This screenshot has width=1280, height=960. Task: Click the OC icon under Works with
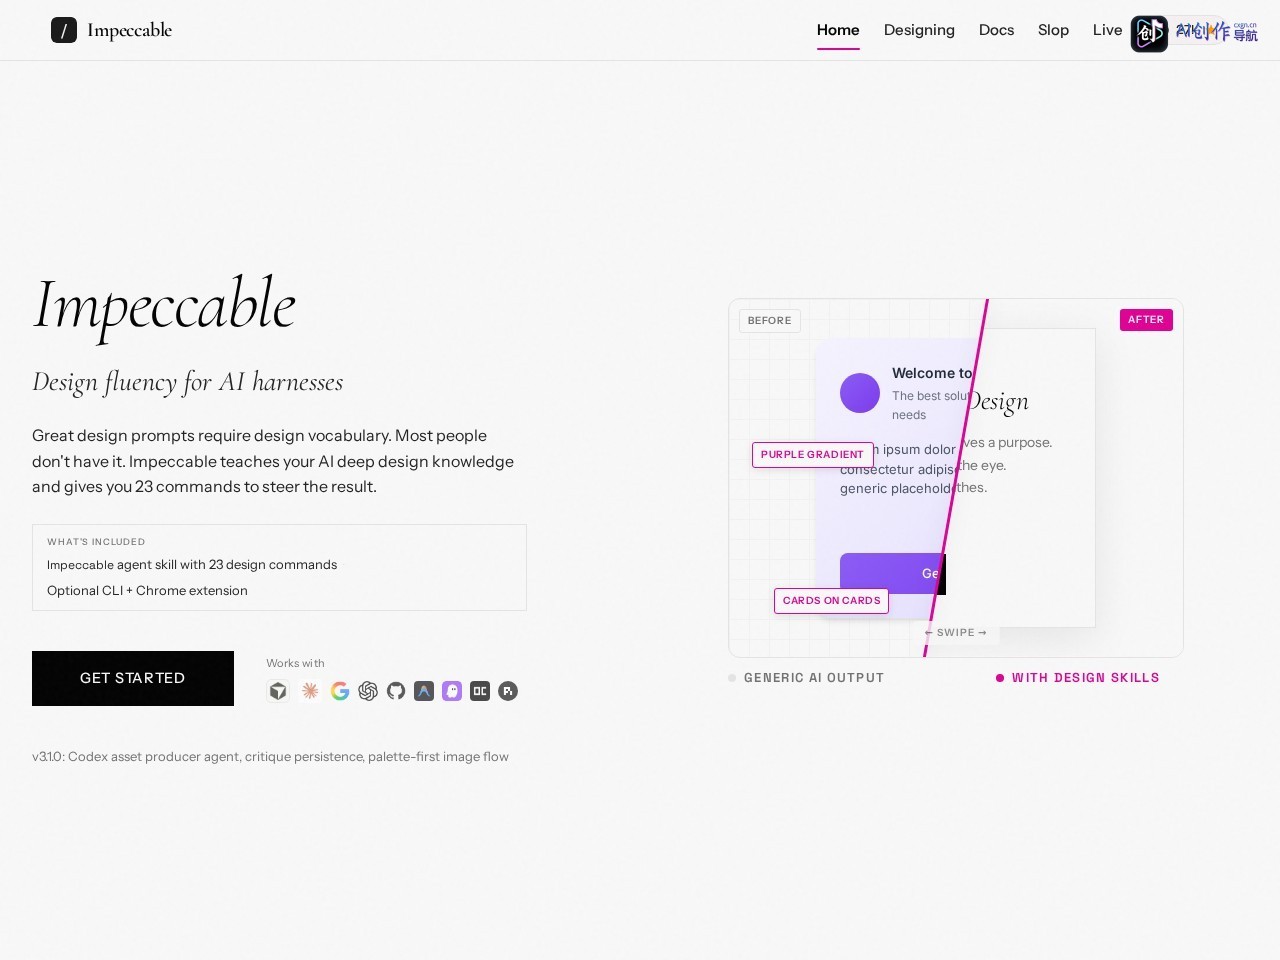pos(480,691)
